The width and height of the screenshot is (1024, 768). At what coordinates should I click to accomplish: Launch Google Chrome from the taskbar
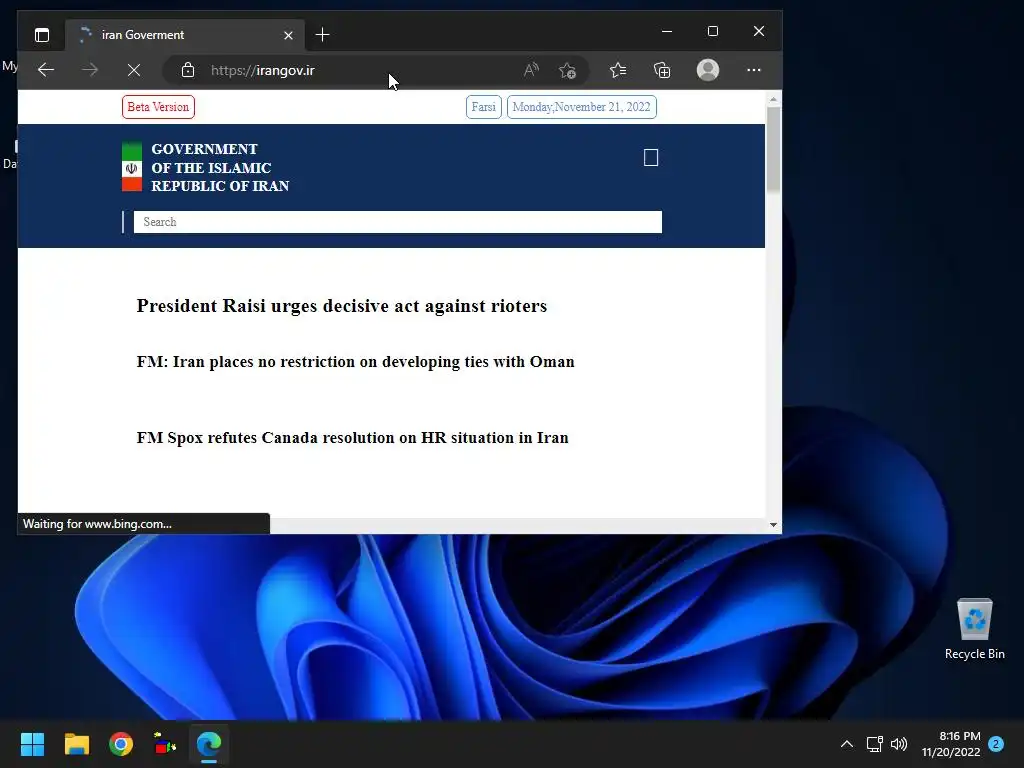click(121, 744)
